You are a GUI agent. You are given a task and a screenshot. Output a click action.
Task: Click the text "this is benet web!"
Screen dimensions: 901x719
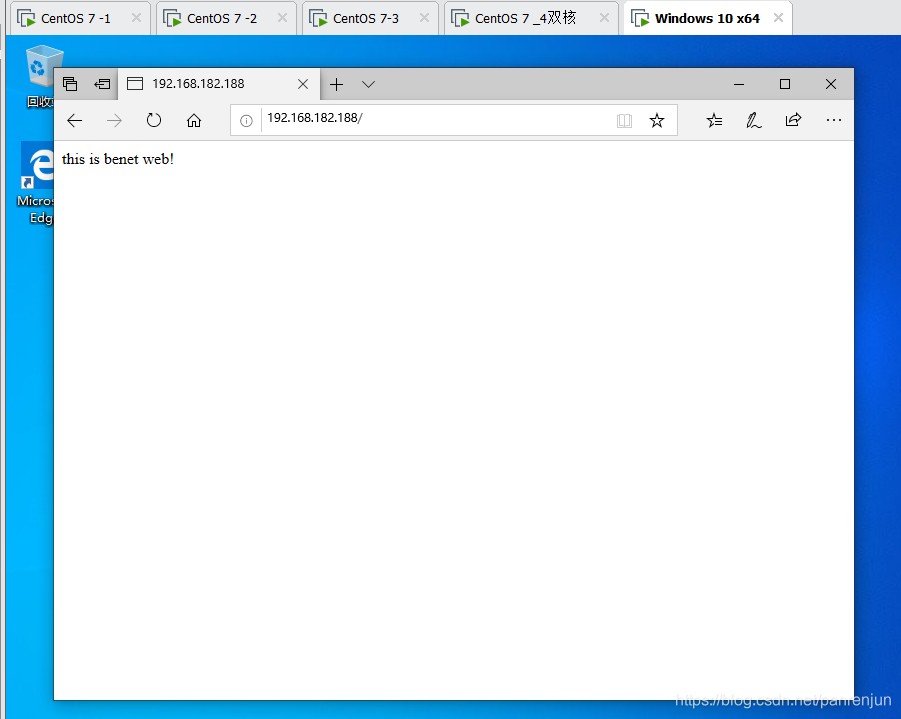pyautogui.click(x=118, y=159)
